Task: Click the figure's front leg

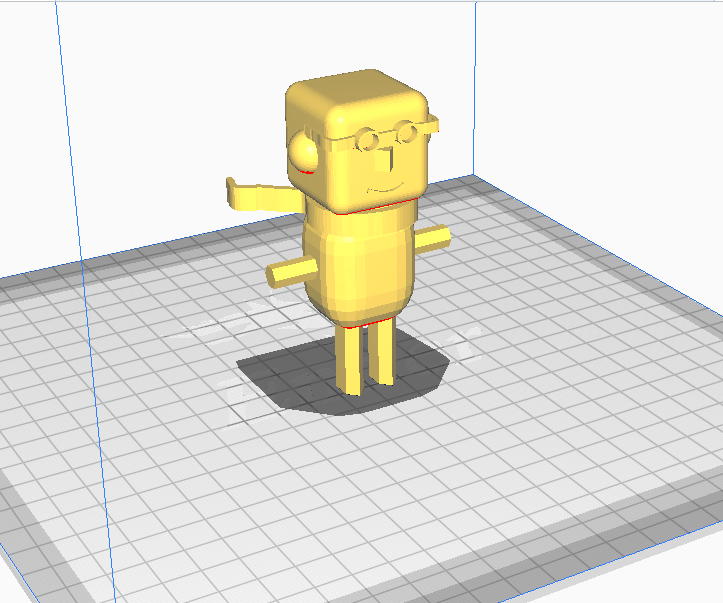Action: (351, 360)
